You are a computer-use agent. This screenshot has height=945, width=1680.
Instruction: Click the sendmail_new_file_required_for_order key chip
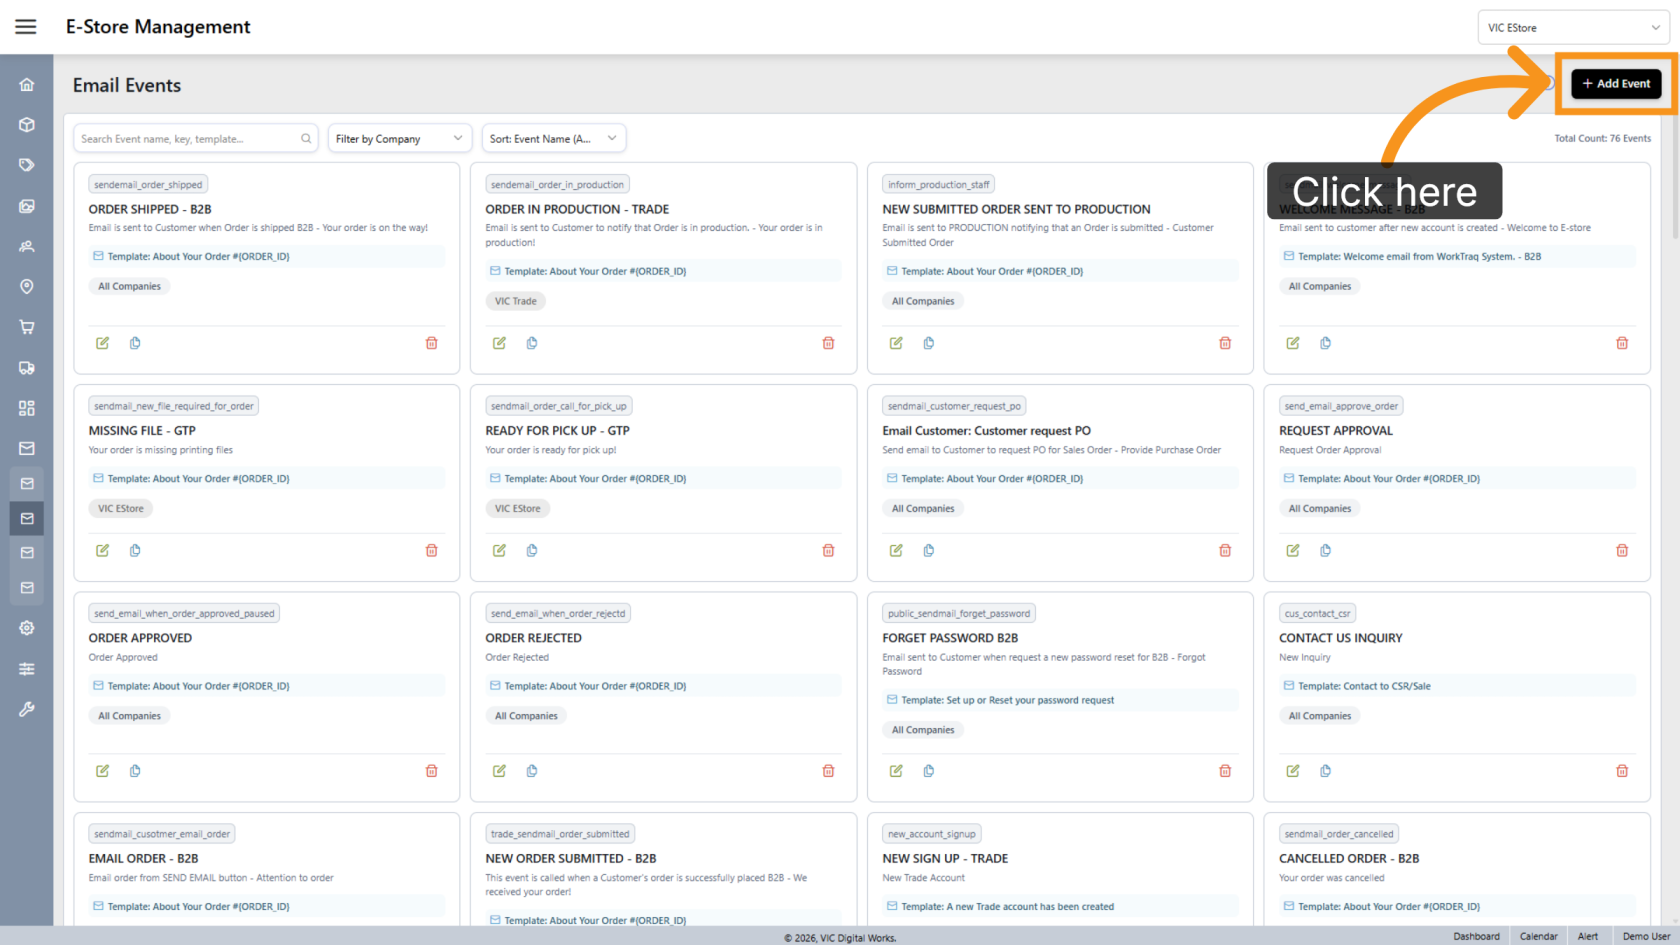[x=174, y=406]
